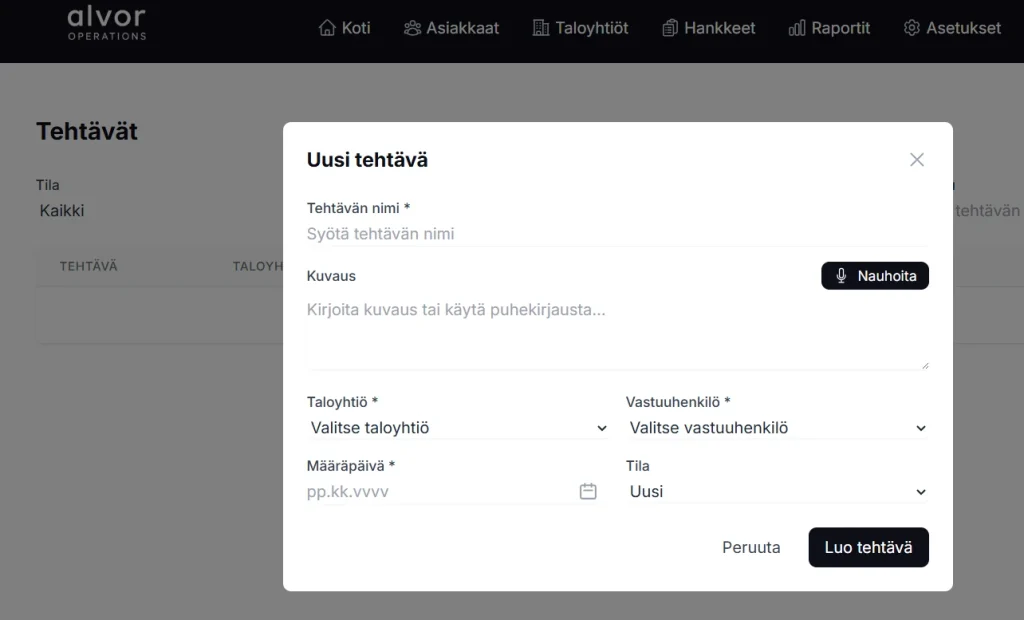Click Peruuta to cancel the task
1024x620 pixels.
click(751, 547)
